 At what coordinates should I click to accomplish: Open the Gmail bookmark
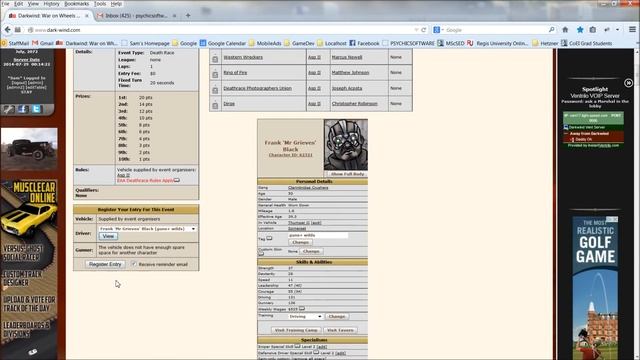[x=42, y=43]
